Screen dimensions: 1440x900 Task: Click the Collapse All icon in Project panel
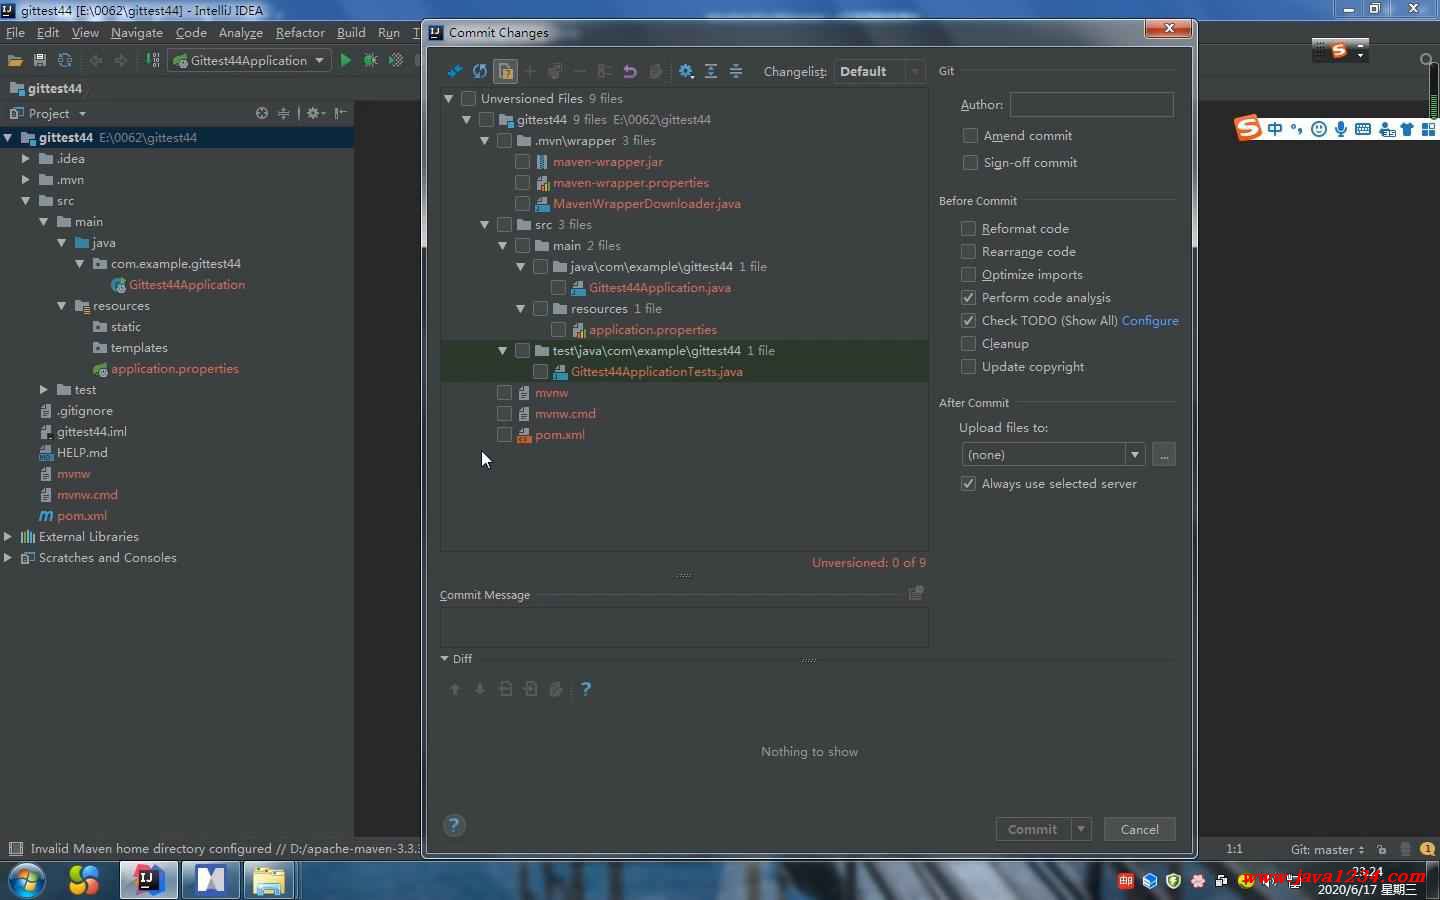tap(284, 113)
